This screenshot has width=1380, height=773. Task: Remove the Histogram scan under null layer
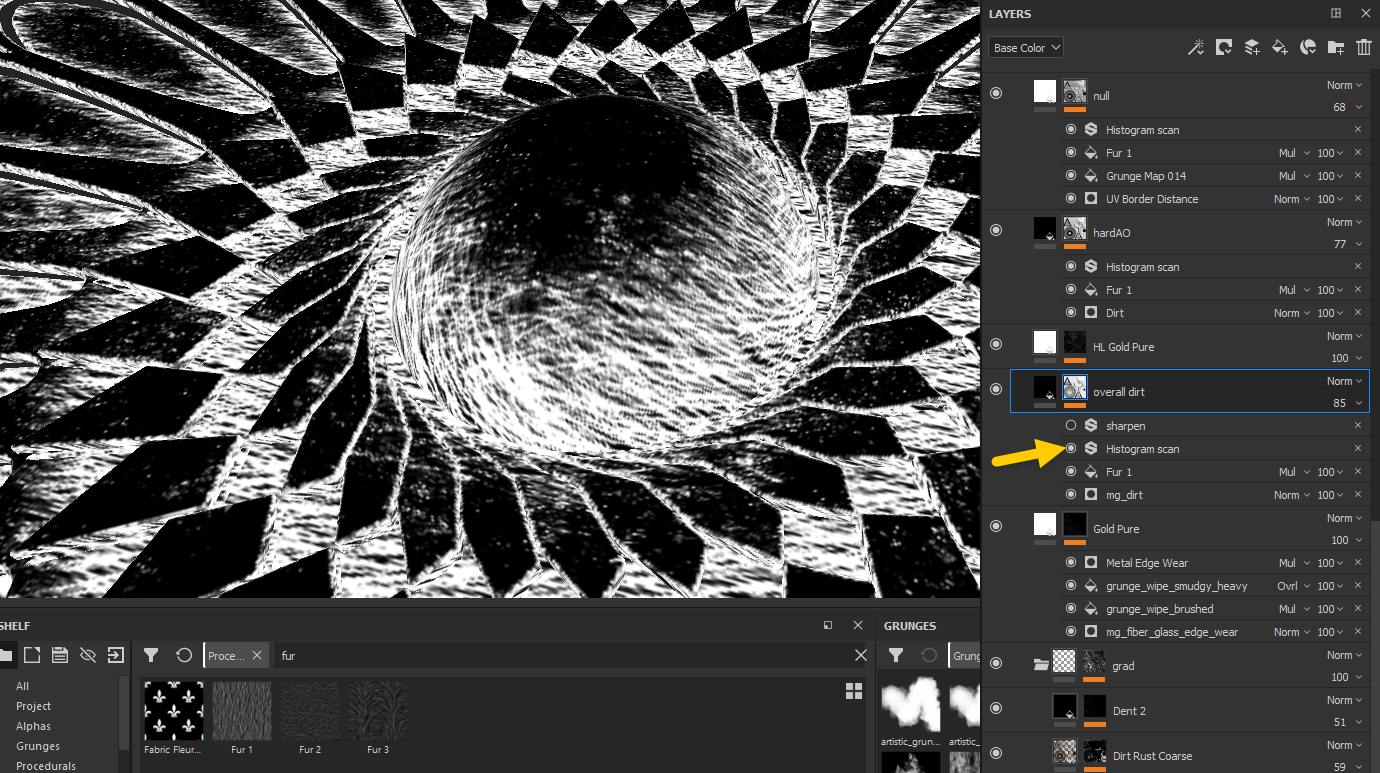coord(1357,130)
